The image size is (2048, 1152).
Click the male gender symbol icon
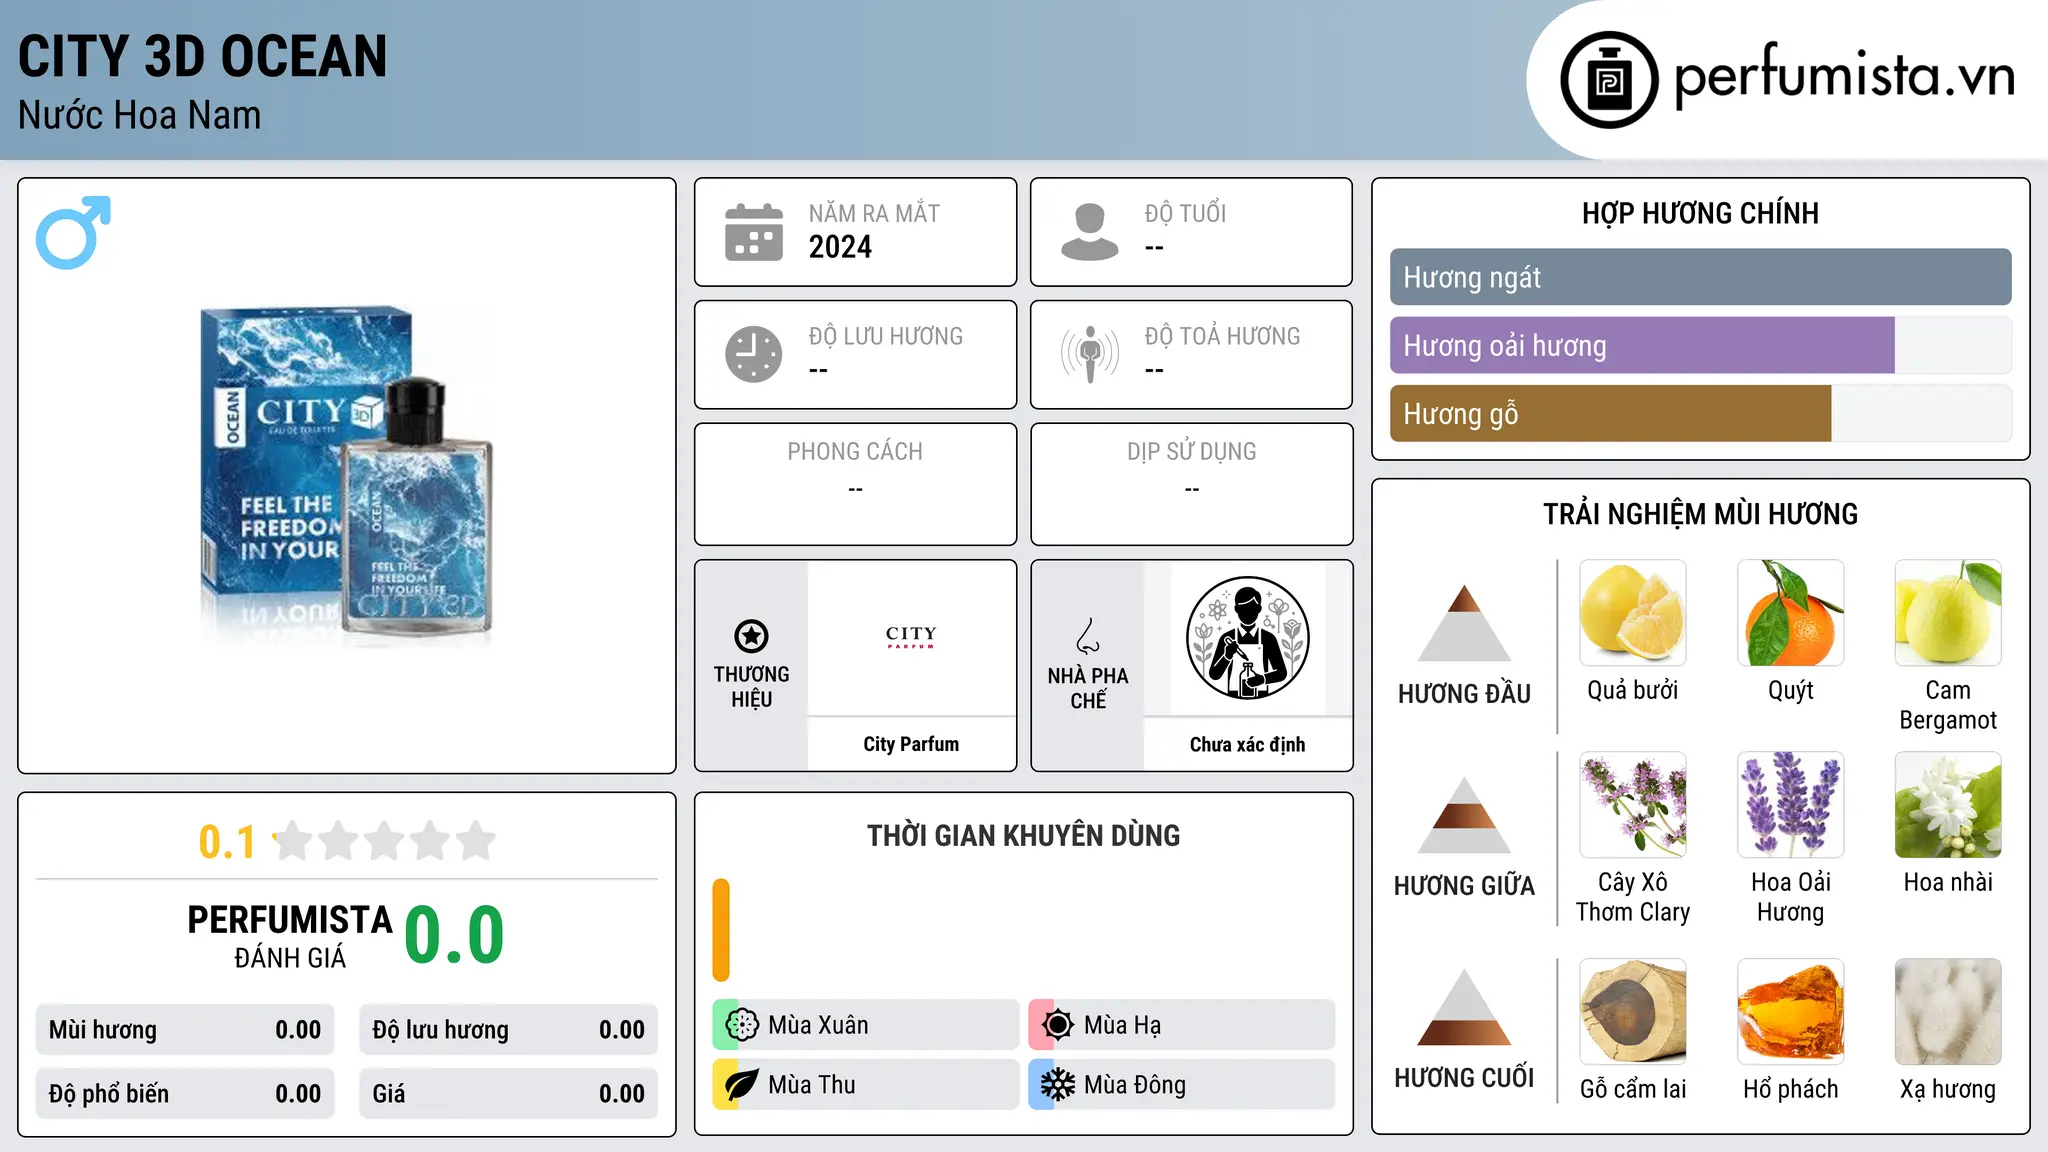(73, 232)
